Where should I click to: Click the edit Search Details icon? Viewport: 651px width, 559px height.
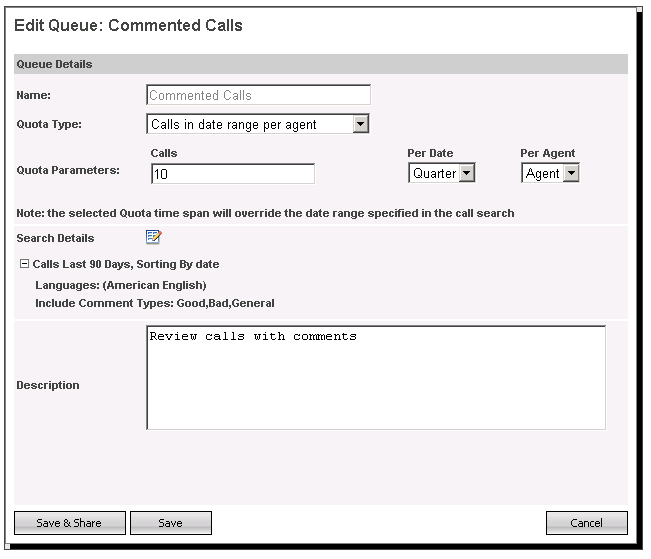coord(153,237)
